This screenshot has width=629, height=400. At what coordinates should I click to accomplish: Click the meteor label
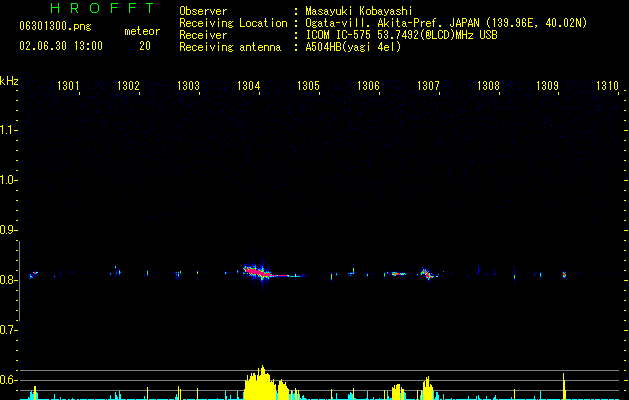[x=142, y=31]
